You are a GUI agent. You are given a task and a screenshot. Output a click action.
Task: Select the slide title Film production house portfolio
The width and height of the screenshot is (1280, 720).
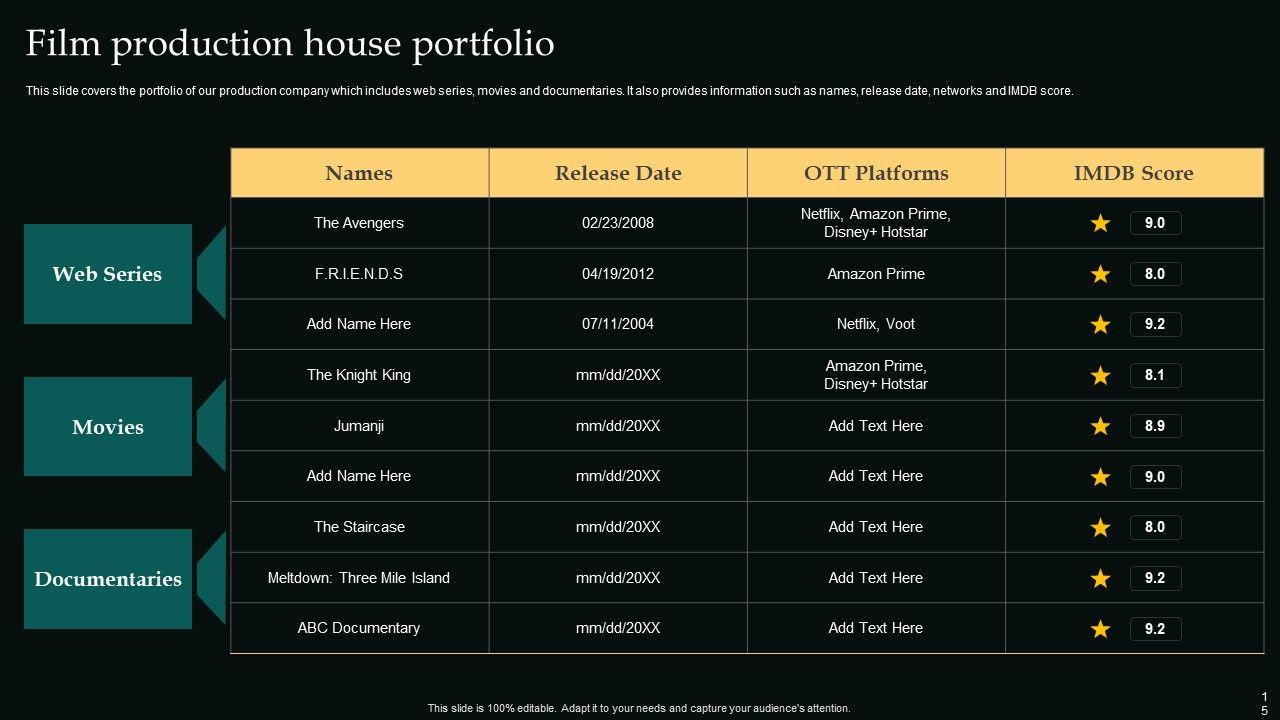(x=290, y=44)
